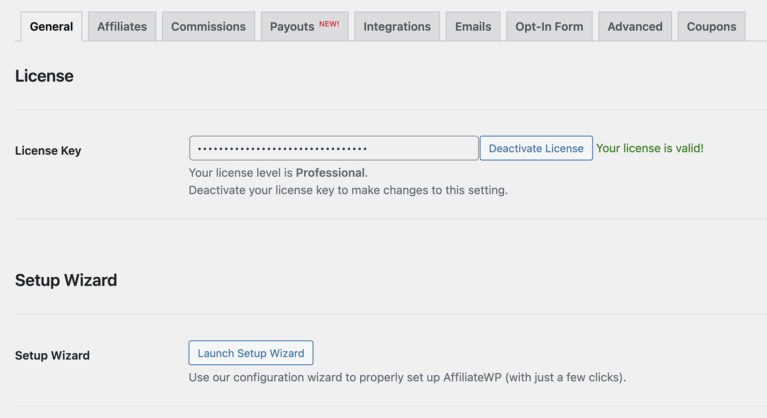Go to the Coupons tab

tap(711, 27)
